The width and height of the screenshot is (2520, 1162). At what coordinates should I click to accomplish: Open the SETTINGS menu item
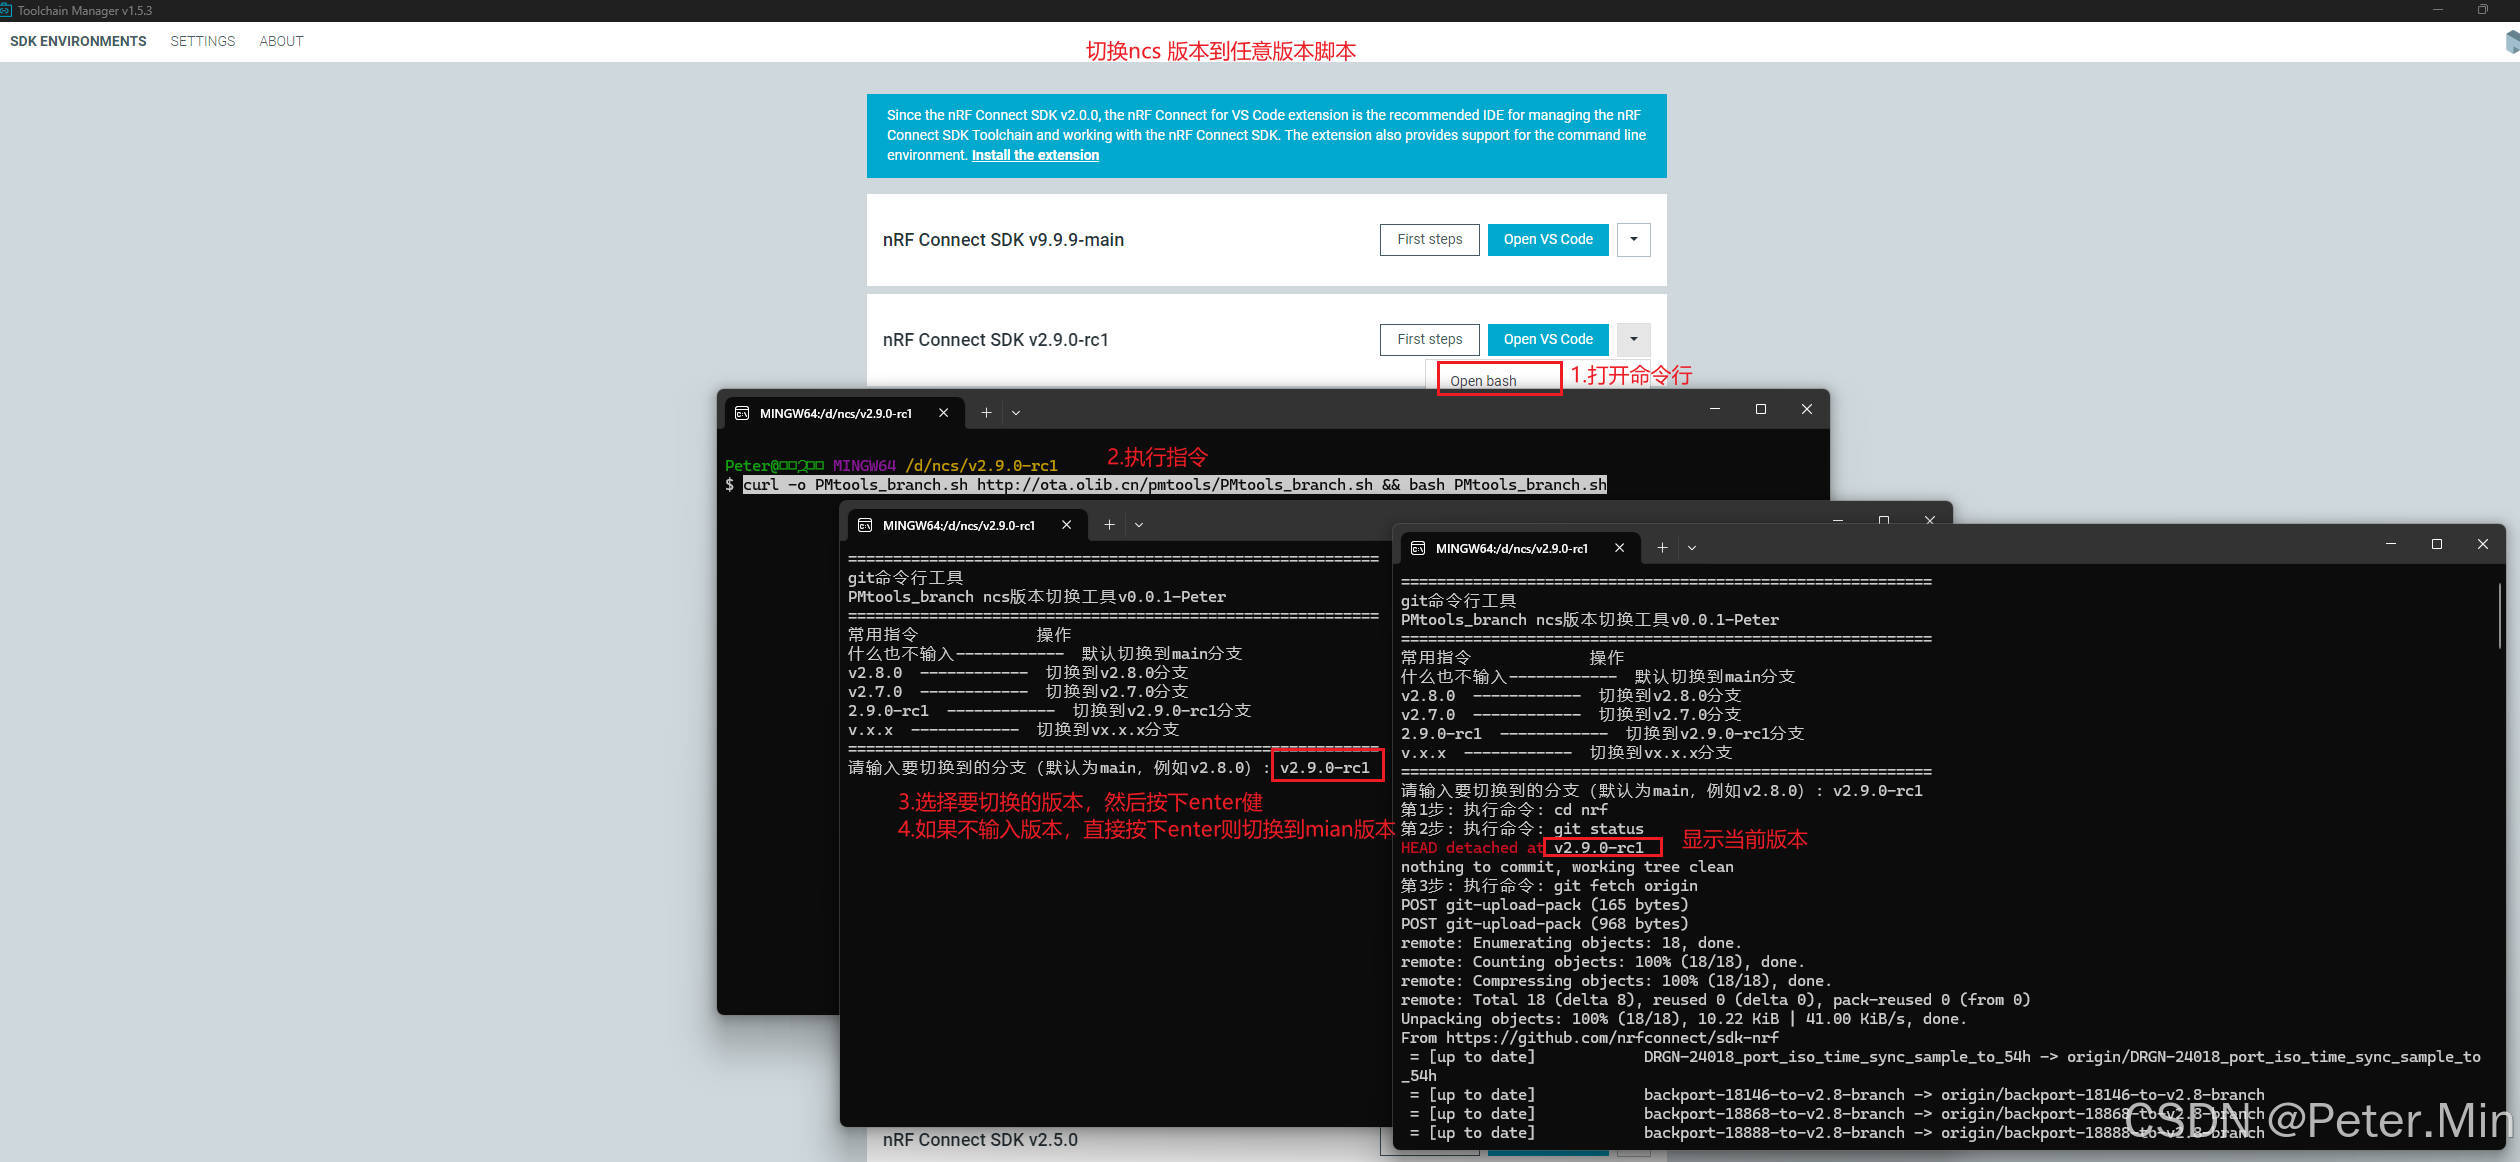tap(202, 41)
